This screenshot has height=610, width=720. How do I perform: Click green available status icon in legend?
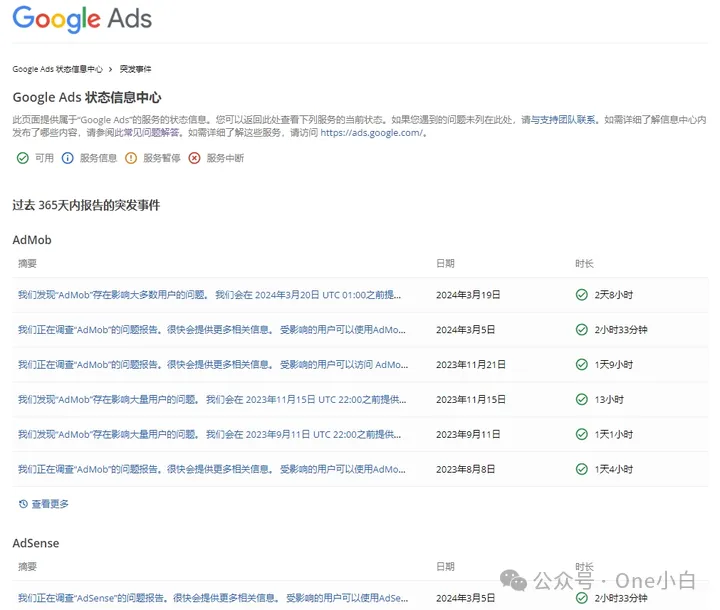point(22,158)
